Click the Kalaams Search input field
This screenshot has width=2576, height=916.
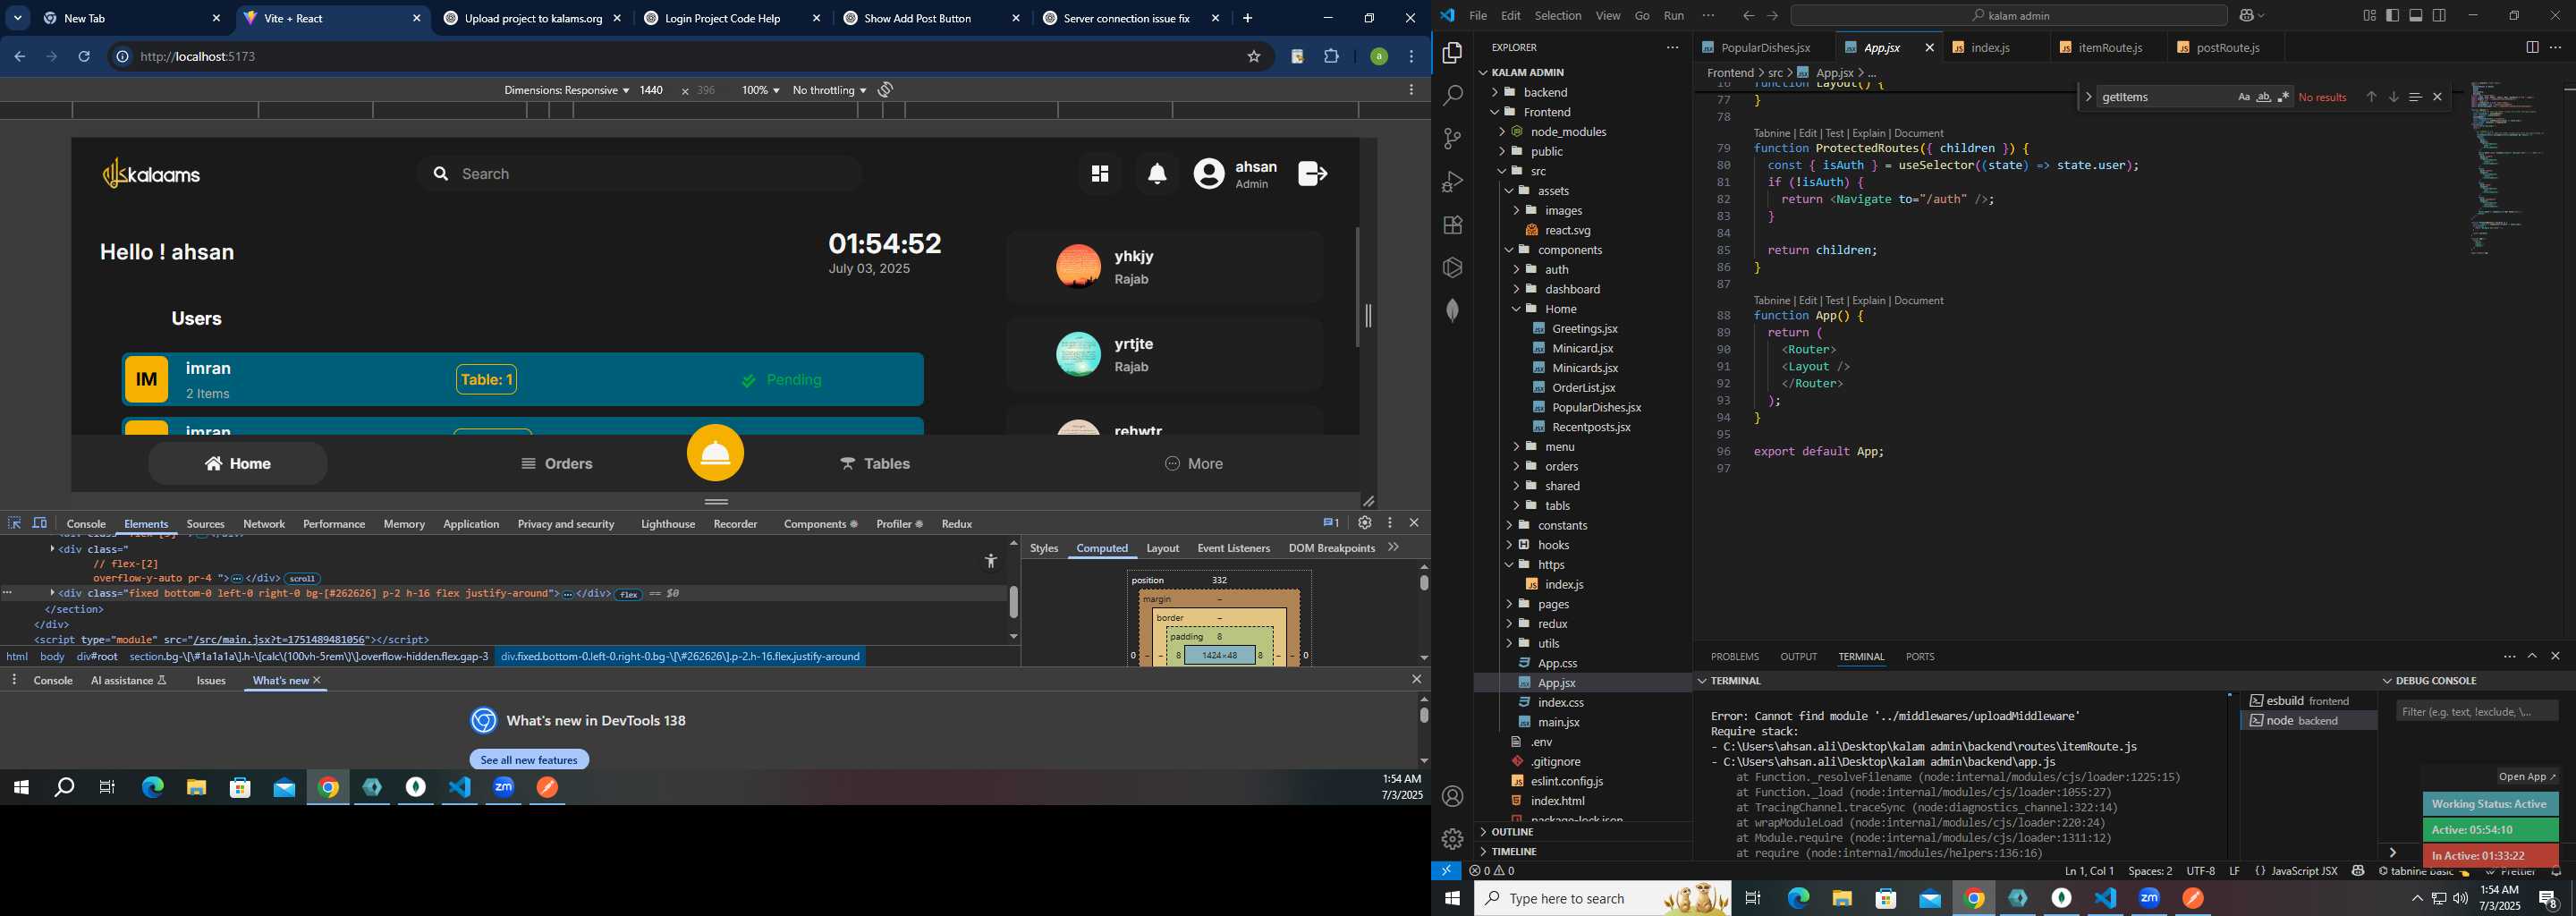tap(639, 174)
